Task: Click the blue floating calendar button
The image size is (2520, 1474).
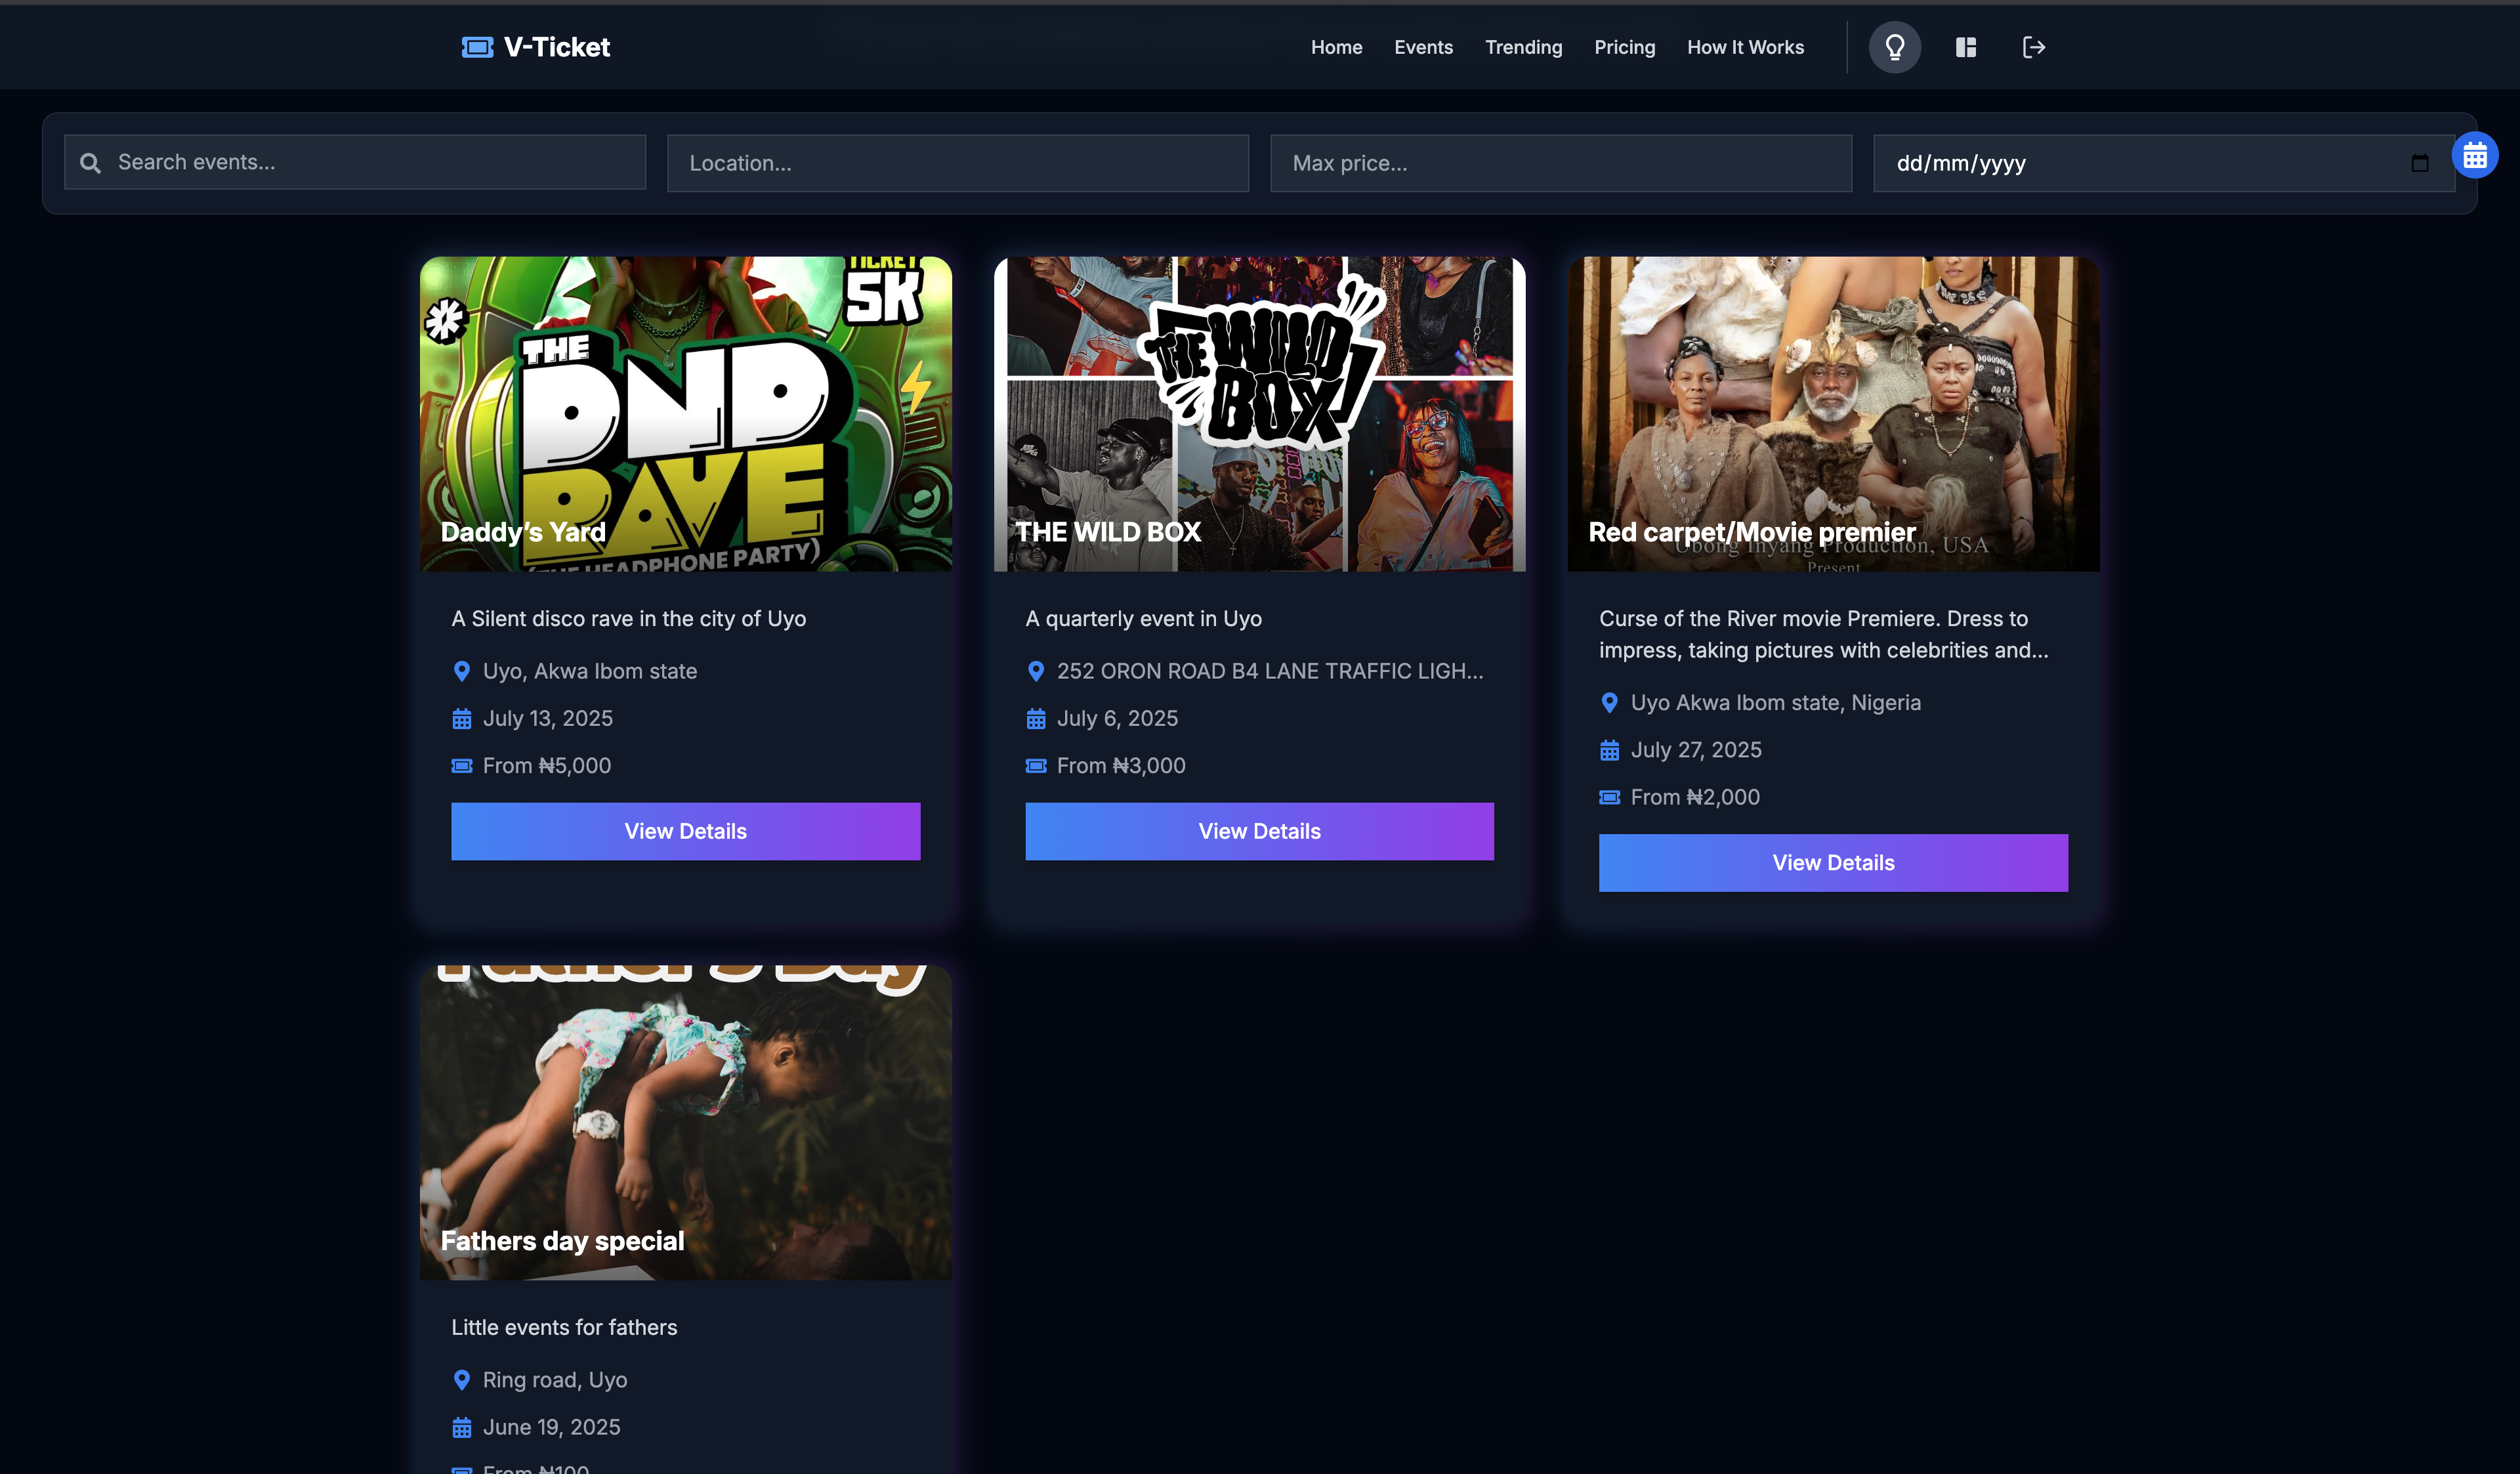Action: click(2474, 155)
